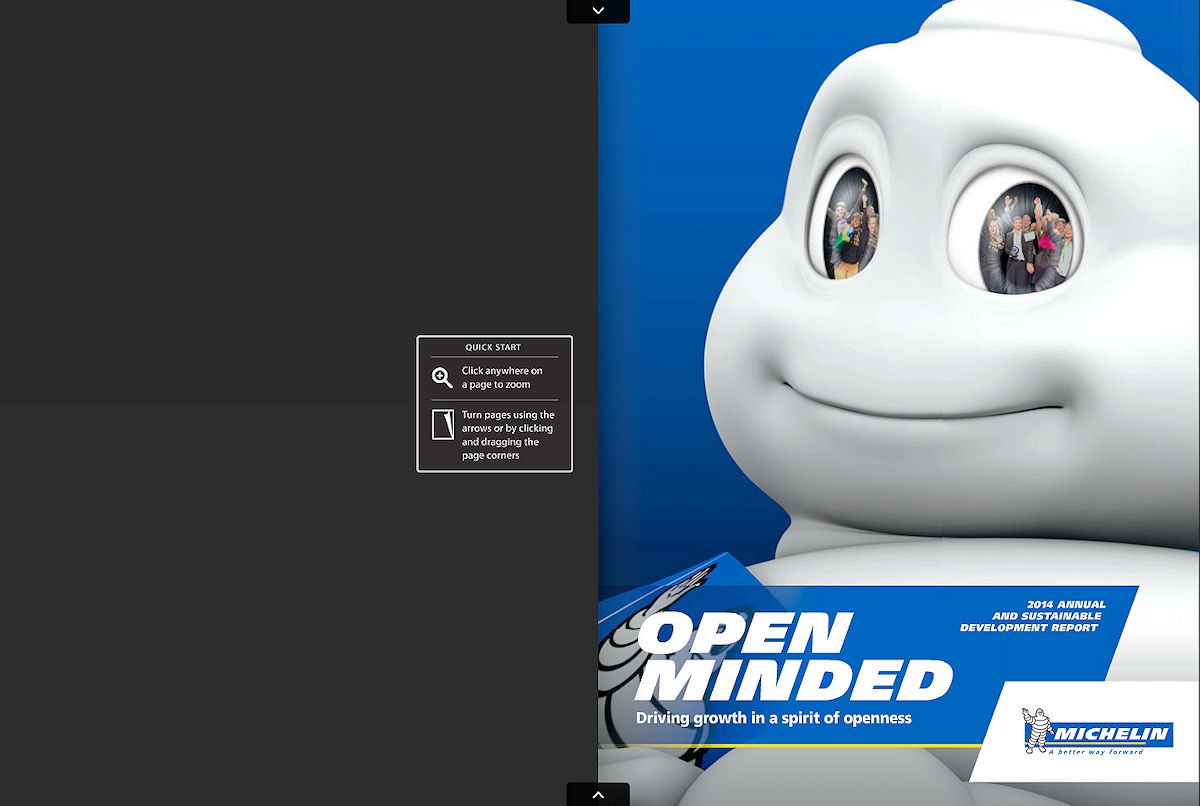The width and height of the screenshot is (1200, 806).
Task: Click the Michelin logo on the cover
Action: tap(1095, 732)
